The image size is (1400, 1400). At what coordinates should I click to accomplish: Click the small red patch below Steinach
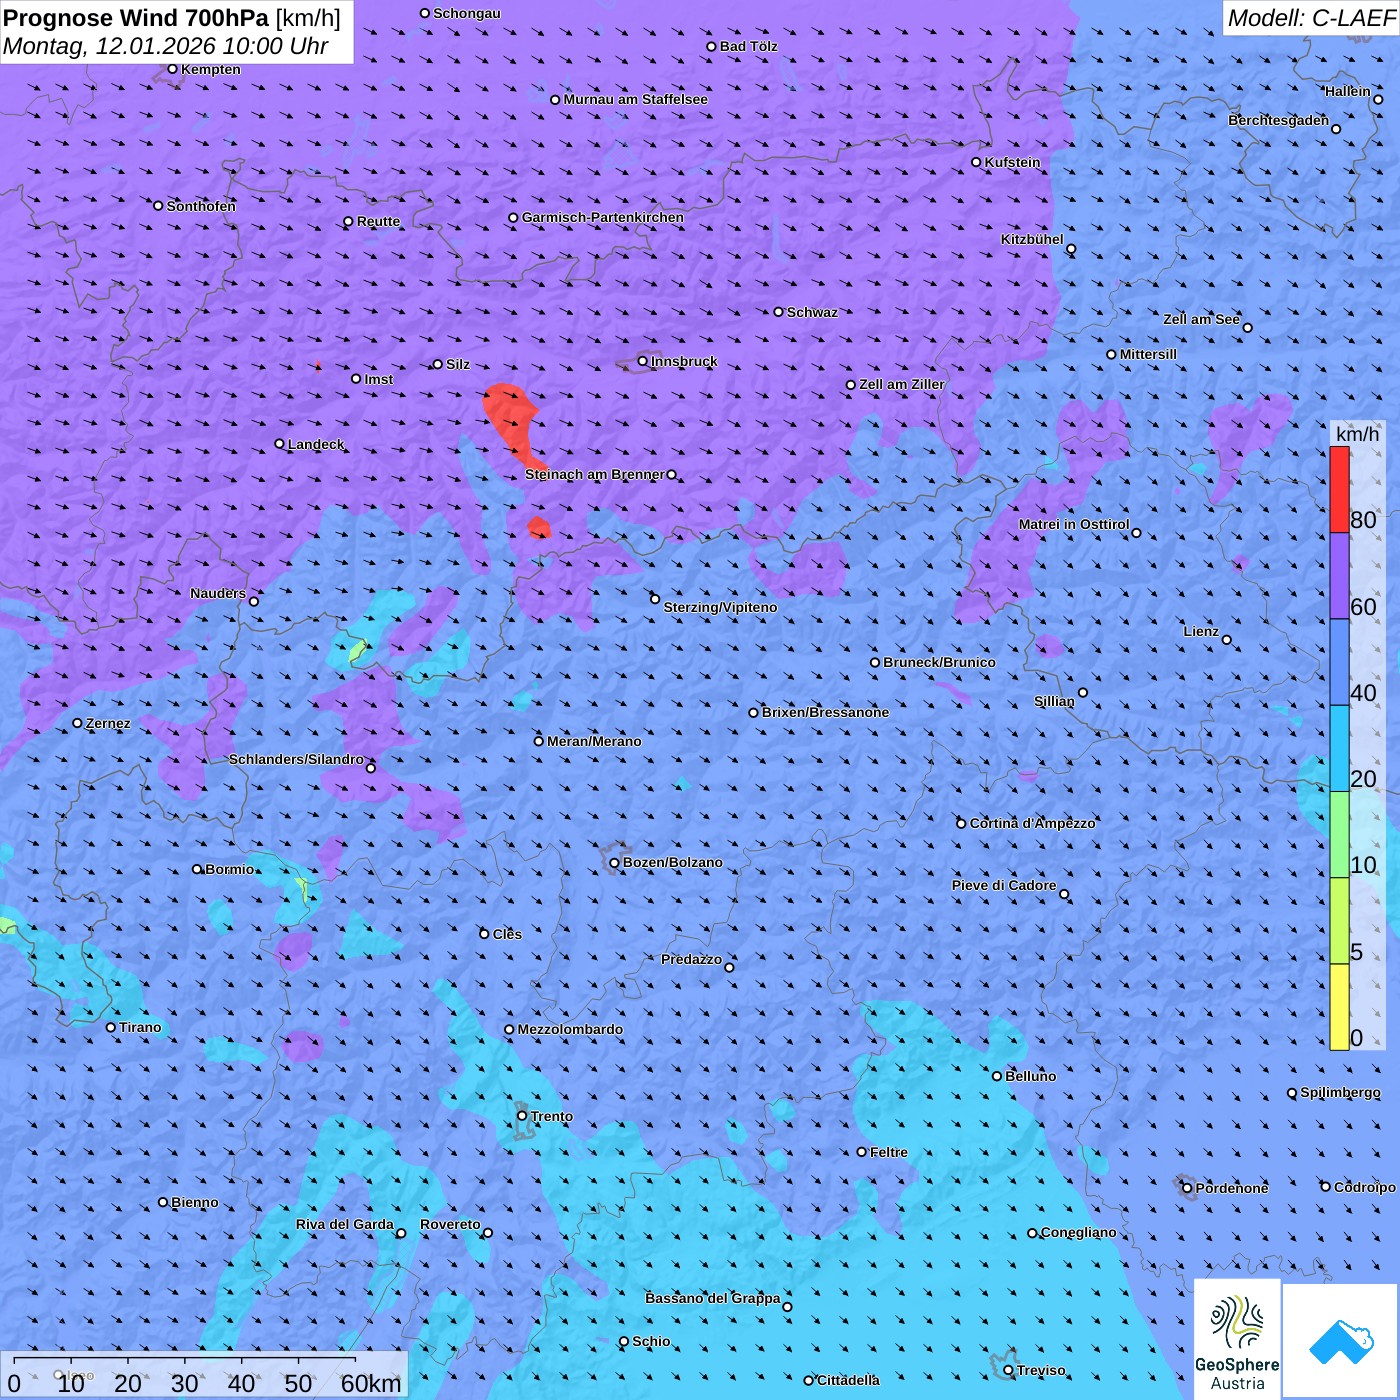(539, 528)
